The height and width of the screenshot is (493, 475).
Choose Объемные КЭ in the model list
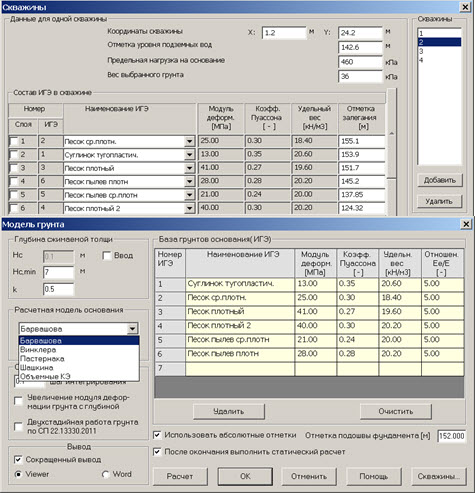coord(79,376)
